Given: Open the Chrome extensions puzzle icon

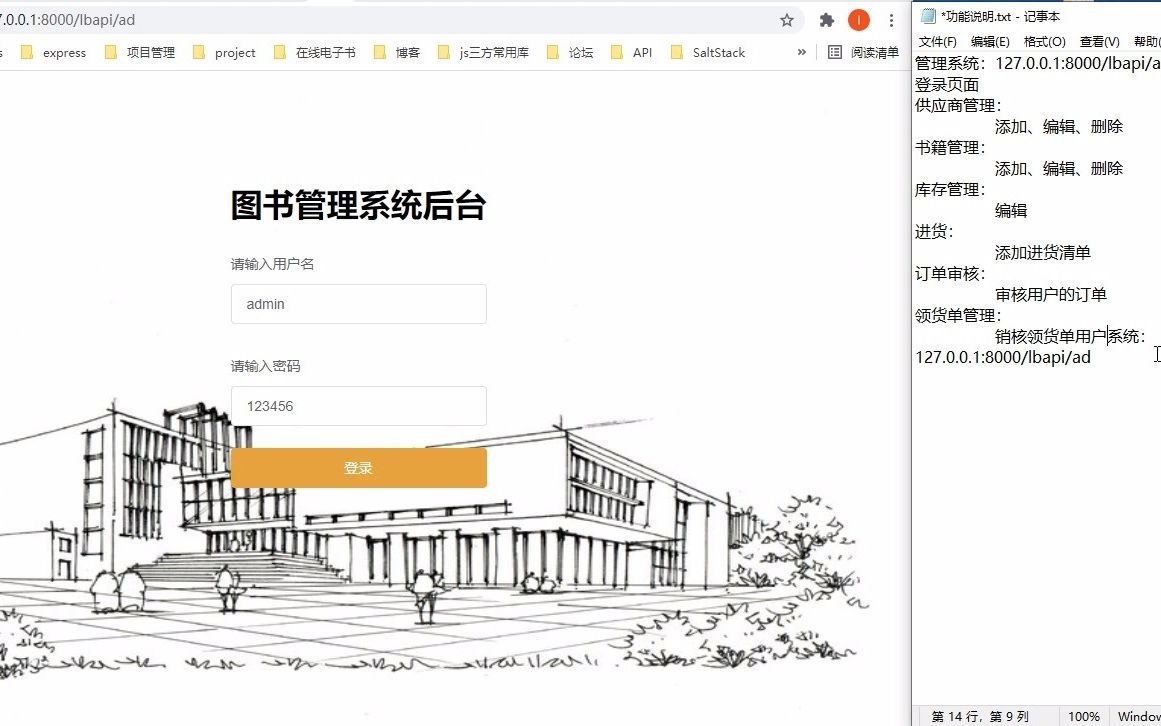Looking at the screenshot, I should pos(826,19).
